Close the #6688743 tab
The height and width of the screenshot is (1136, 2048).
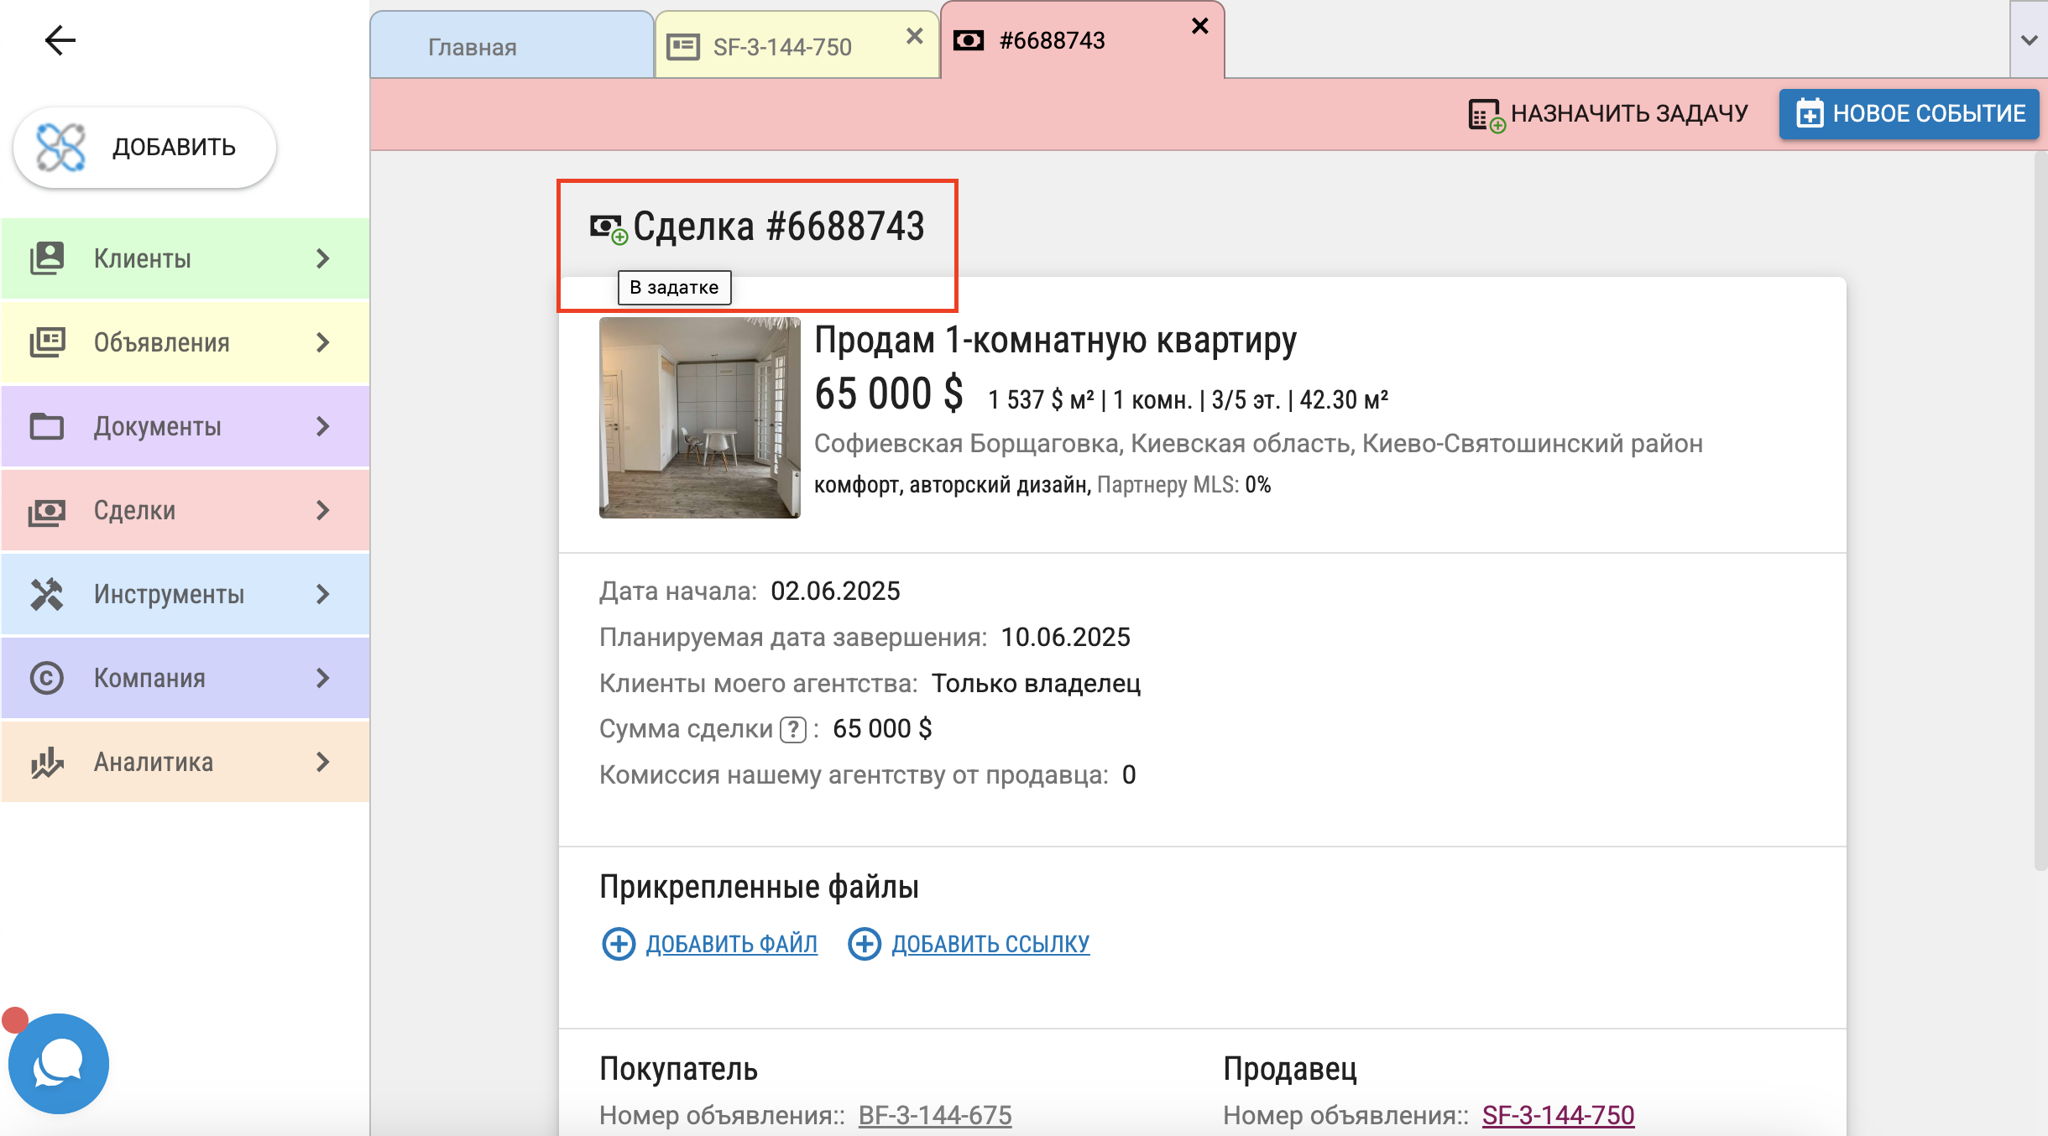[1200, 26]
